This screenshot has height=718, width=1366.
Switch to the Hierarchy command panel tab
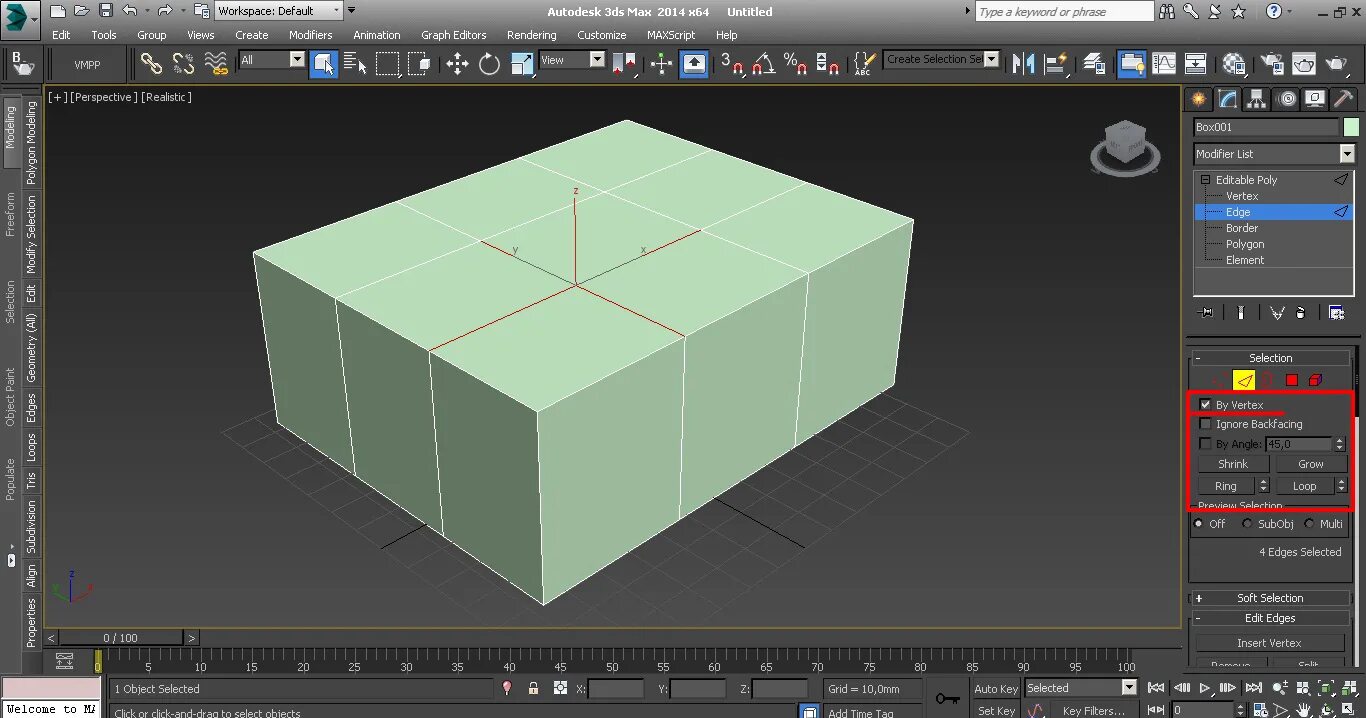click(1256, 98)
